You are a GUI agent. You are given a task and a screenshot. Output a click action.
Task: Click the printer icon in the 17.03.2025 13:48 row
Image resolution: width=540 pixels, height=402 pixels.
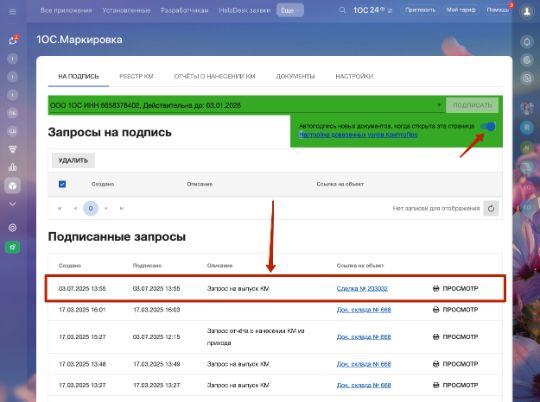coord(436,364)
